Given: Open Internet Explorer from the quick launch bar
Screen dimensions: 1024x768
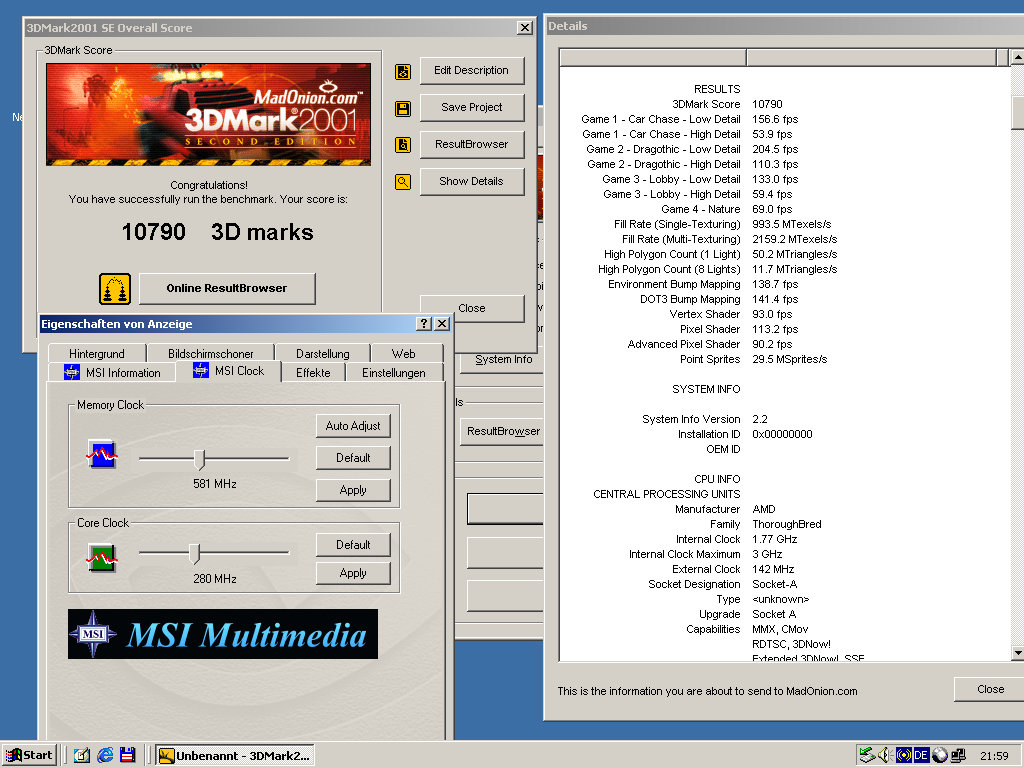Looking at the screenshot, I should [105, 755].
